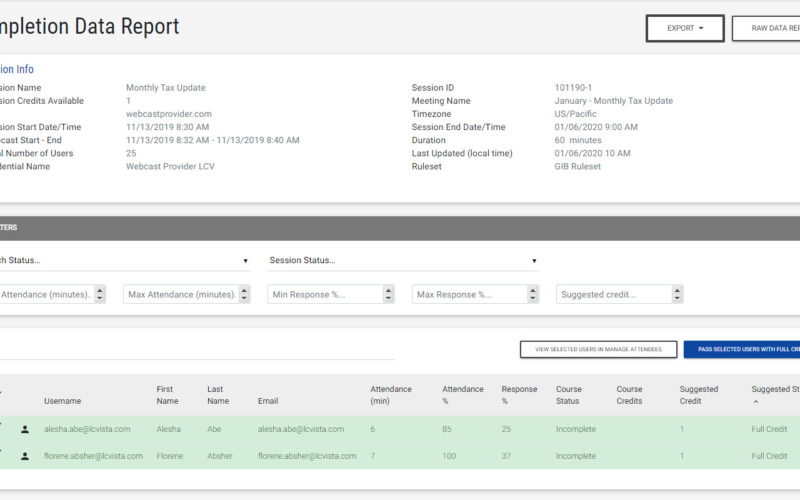This screenshot has width=800, height=500.
Task: Open the Export dropdown button
Action: pyautogui.click(x=685, y=28)
